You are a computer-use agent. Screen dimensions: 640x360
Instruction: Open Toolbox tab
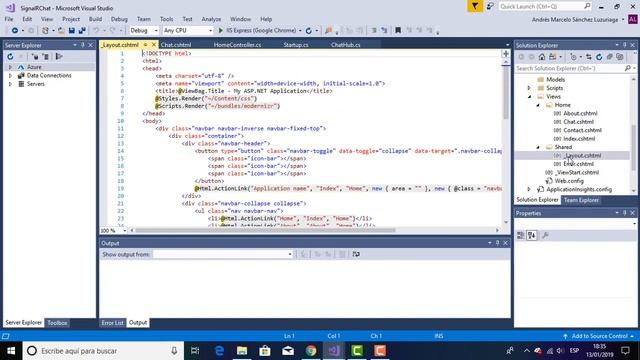coord(57,323)
